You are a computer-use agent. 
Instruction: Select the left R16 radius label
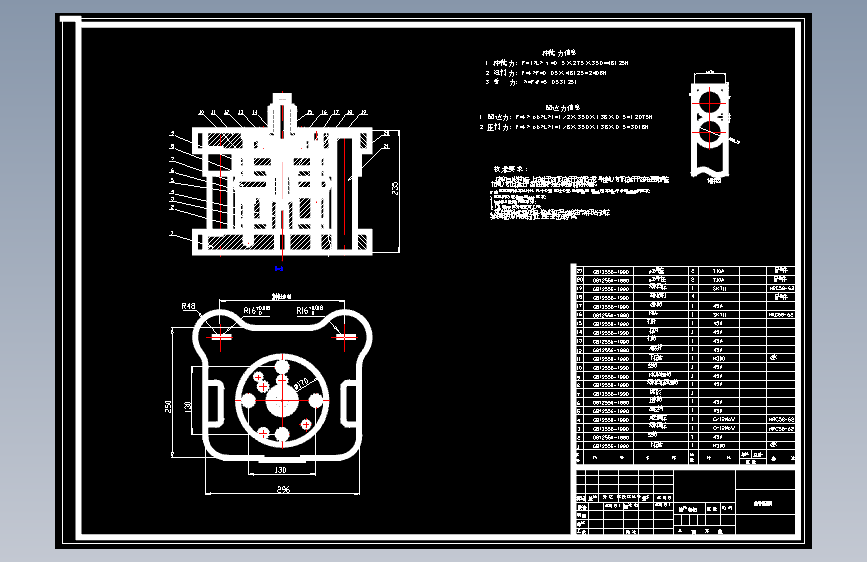click(257, 310)
